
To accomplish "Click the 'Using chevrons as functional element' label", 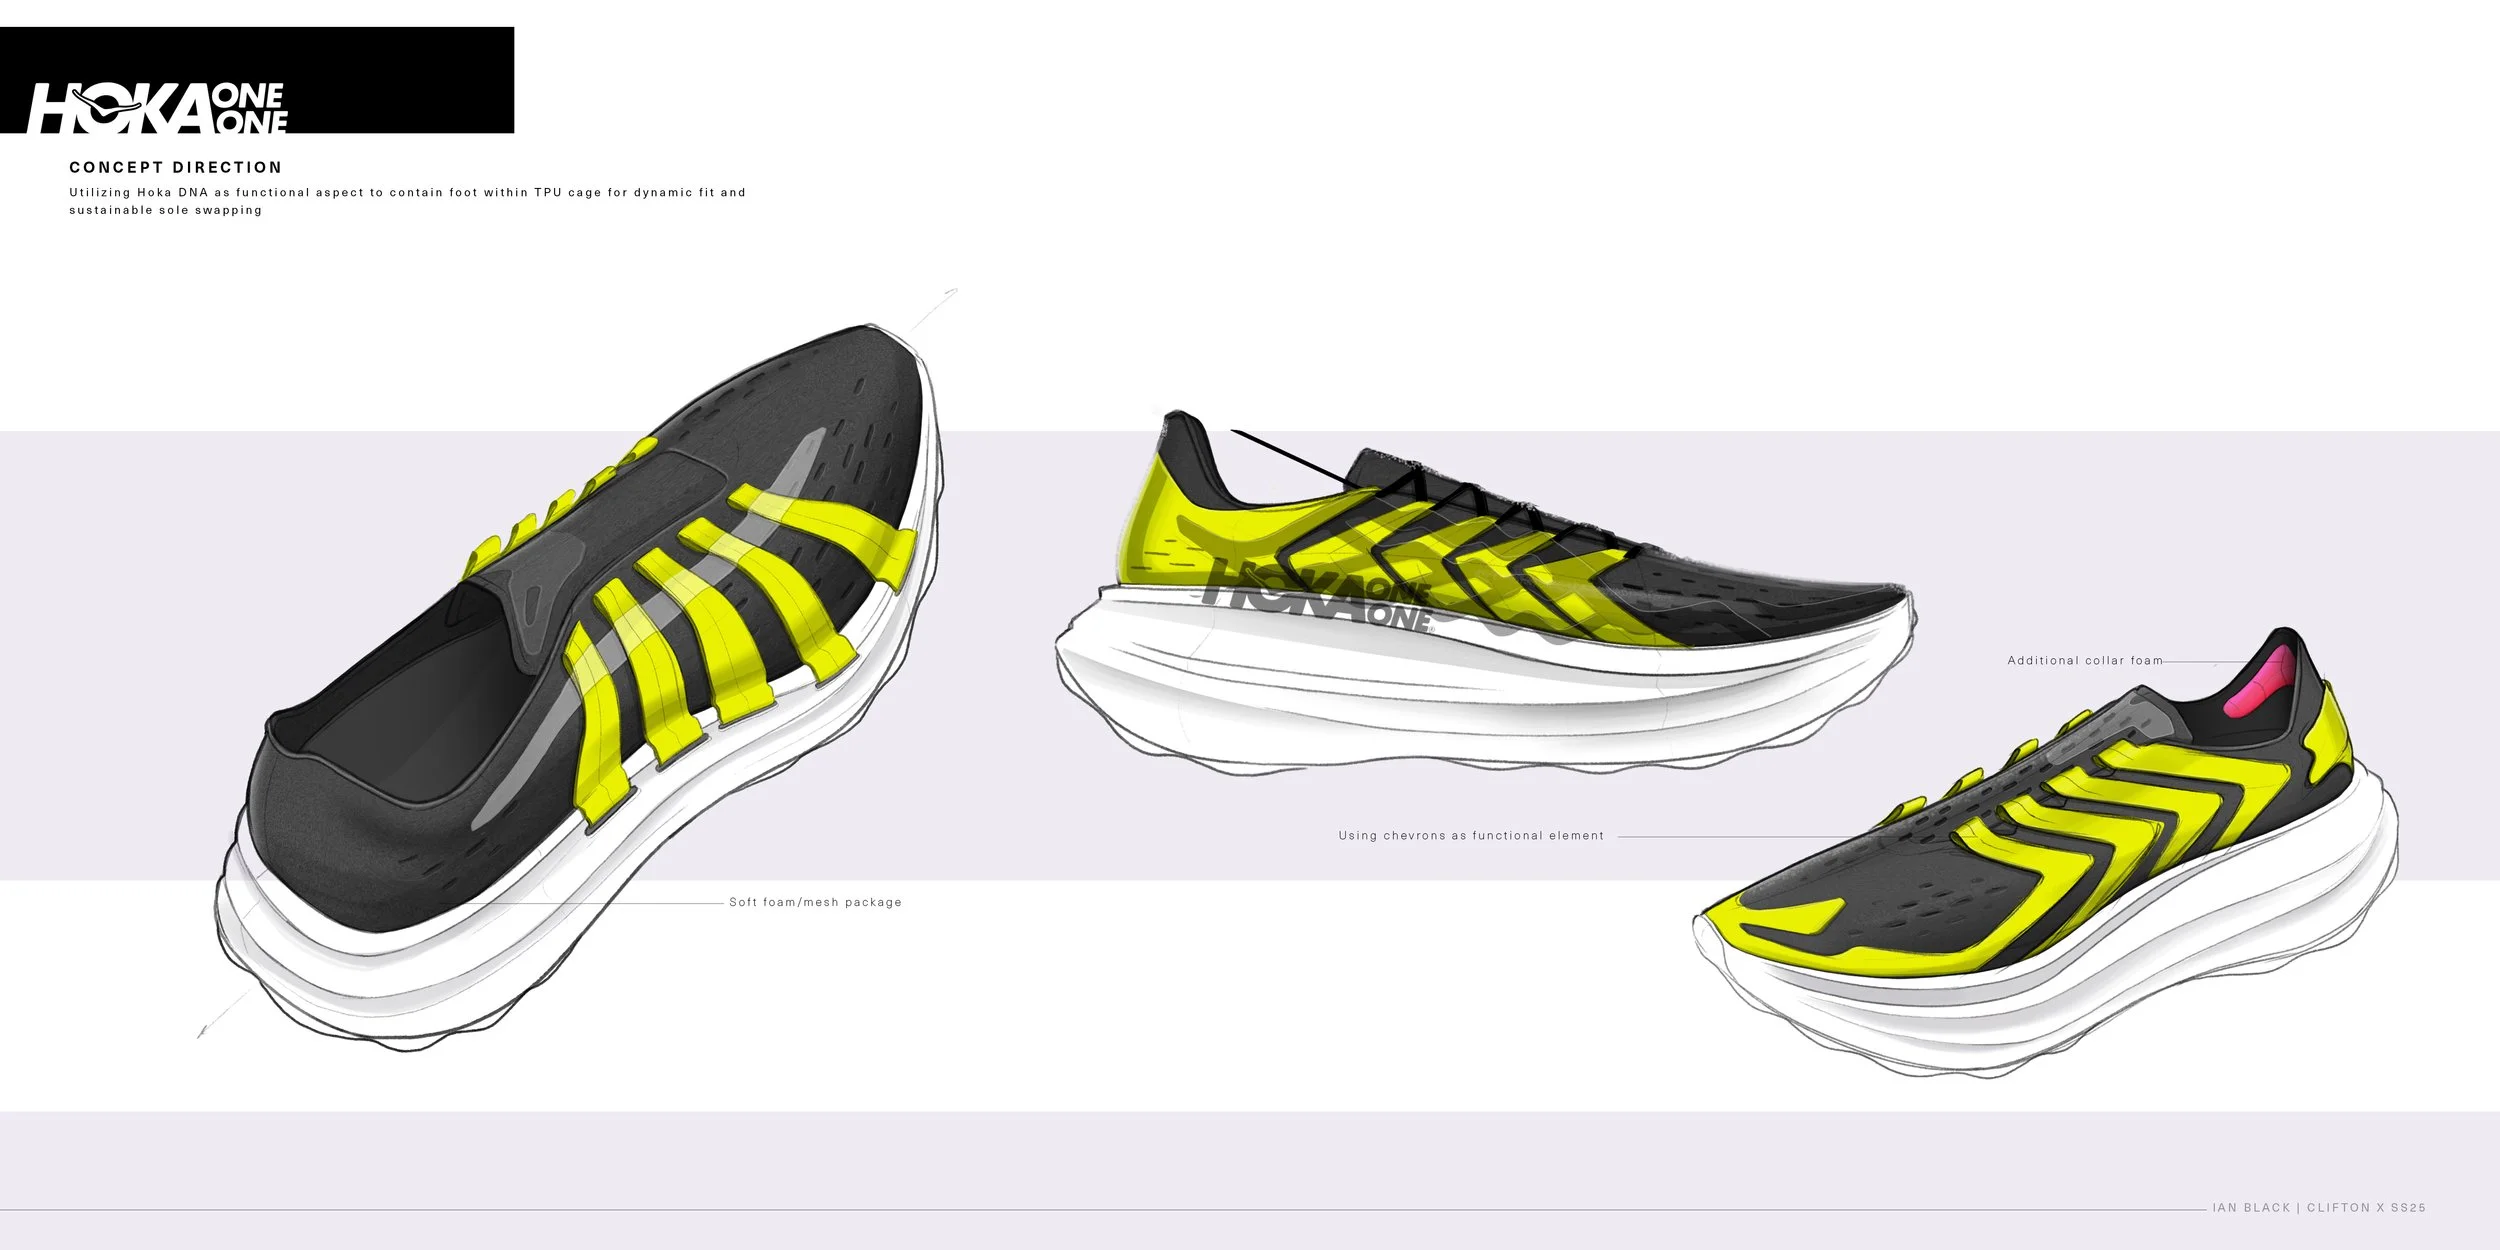I will tap(1470, 836).
